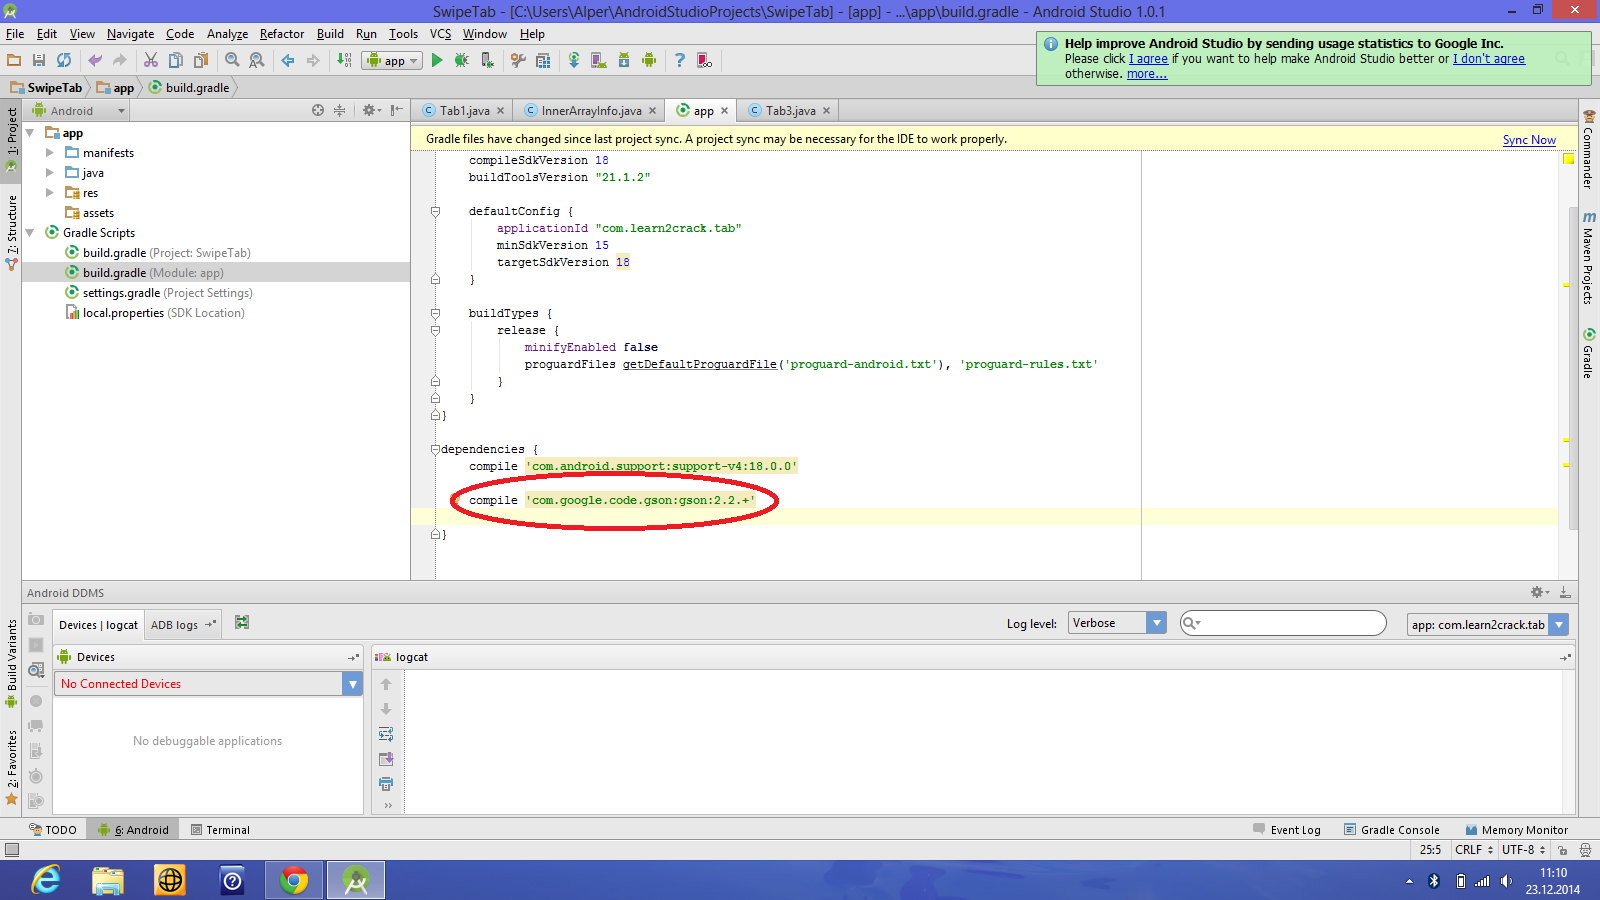Sync project with Gradle files icon
Image resolution: width=1600 pixels, height=900 pixels.
click(574, 60)
